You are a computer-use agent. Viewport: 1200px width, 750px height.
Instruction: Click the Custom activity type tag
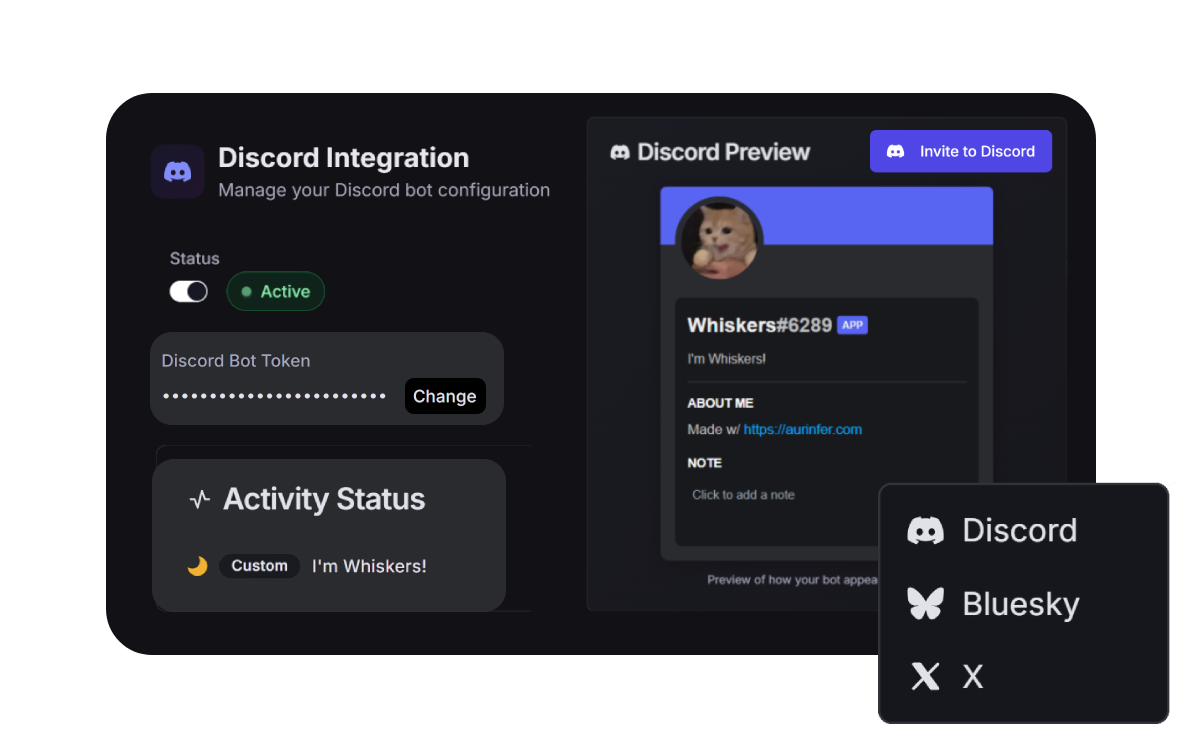coord(259,566)
